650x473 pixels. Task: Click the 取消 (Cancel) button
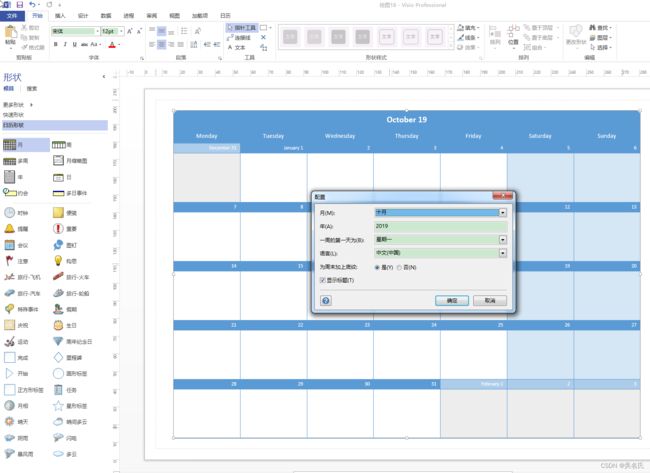tap(490, 301)
